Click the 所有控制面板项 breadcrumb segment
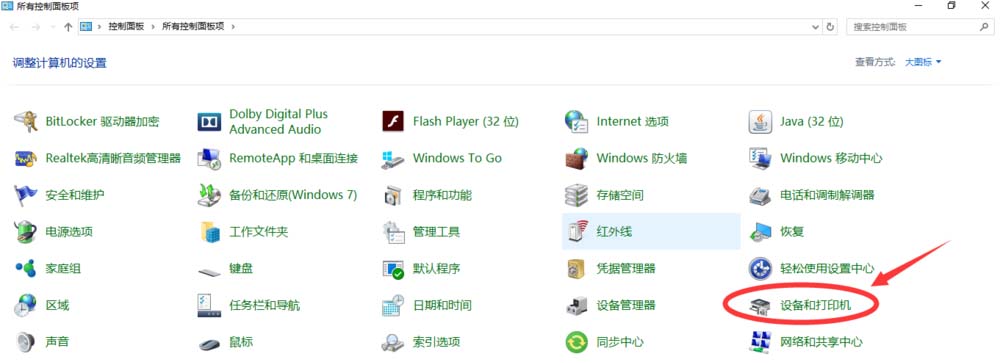 (193, 27)
